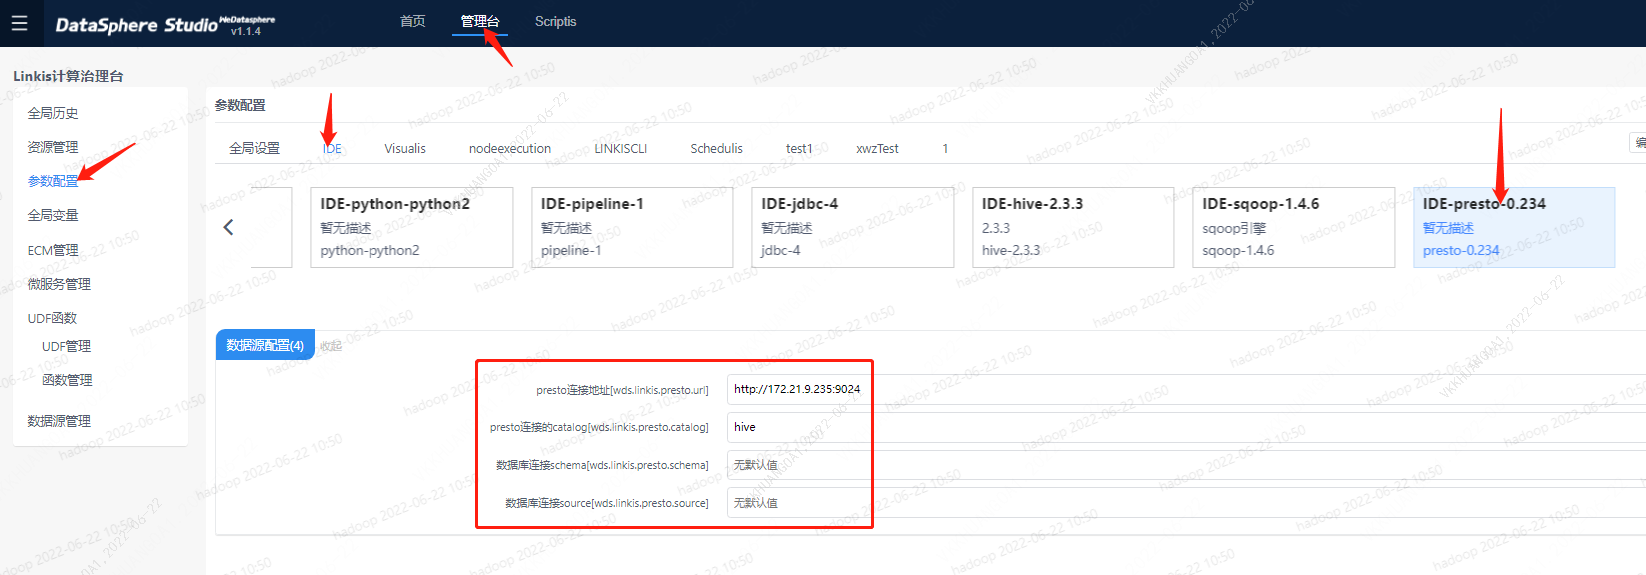Open the 首页 top navigation item
The image size is (1646, 575).
tap(412, 21)
